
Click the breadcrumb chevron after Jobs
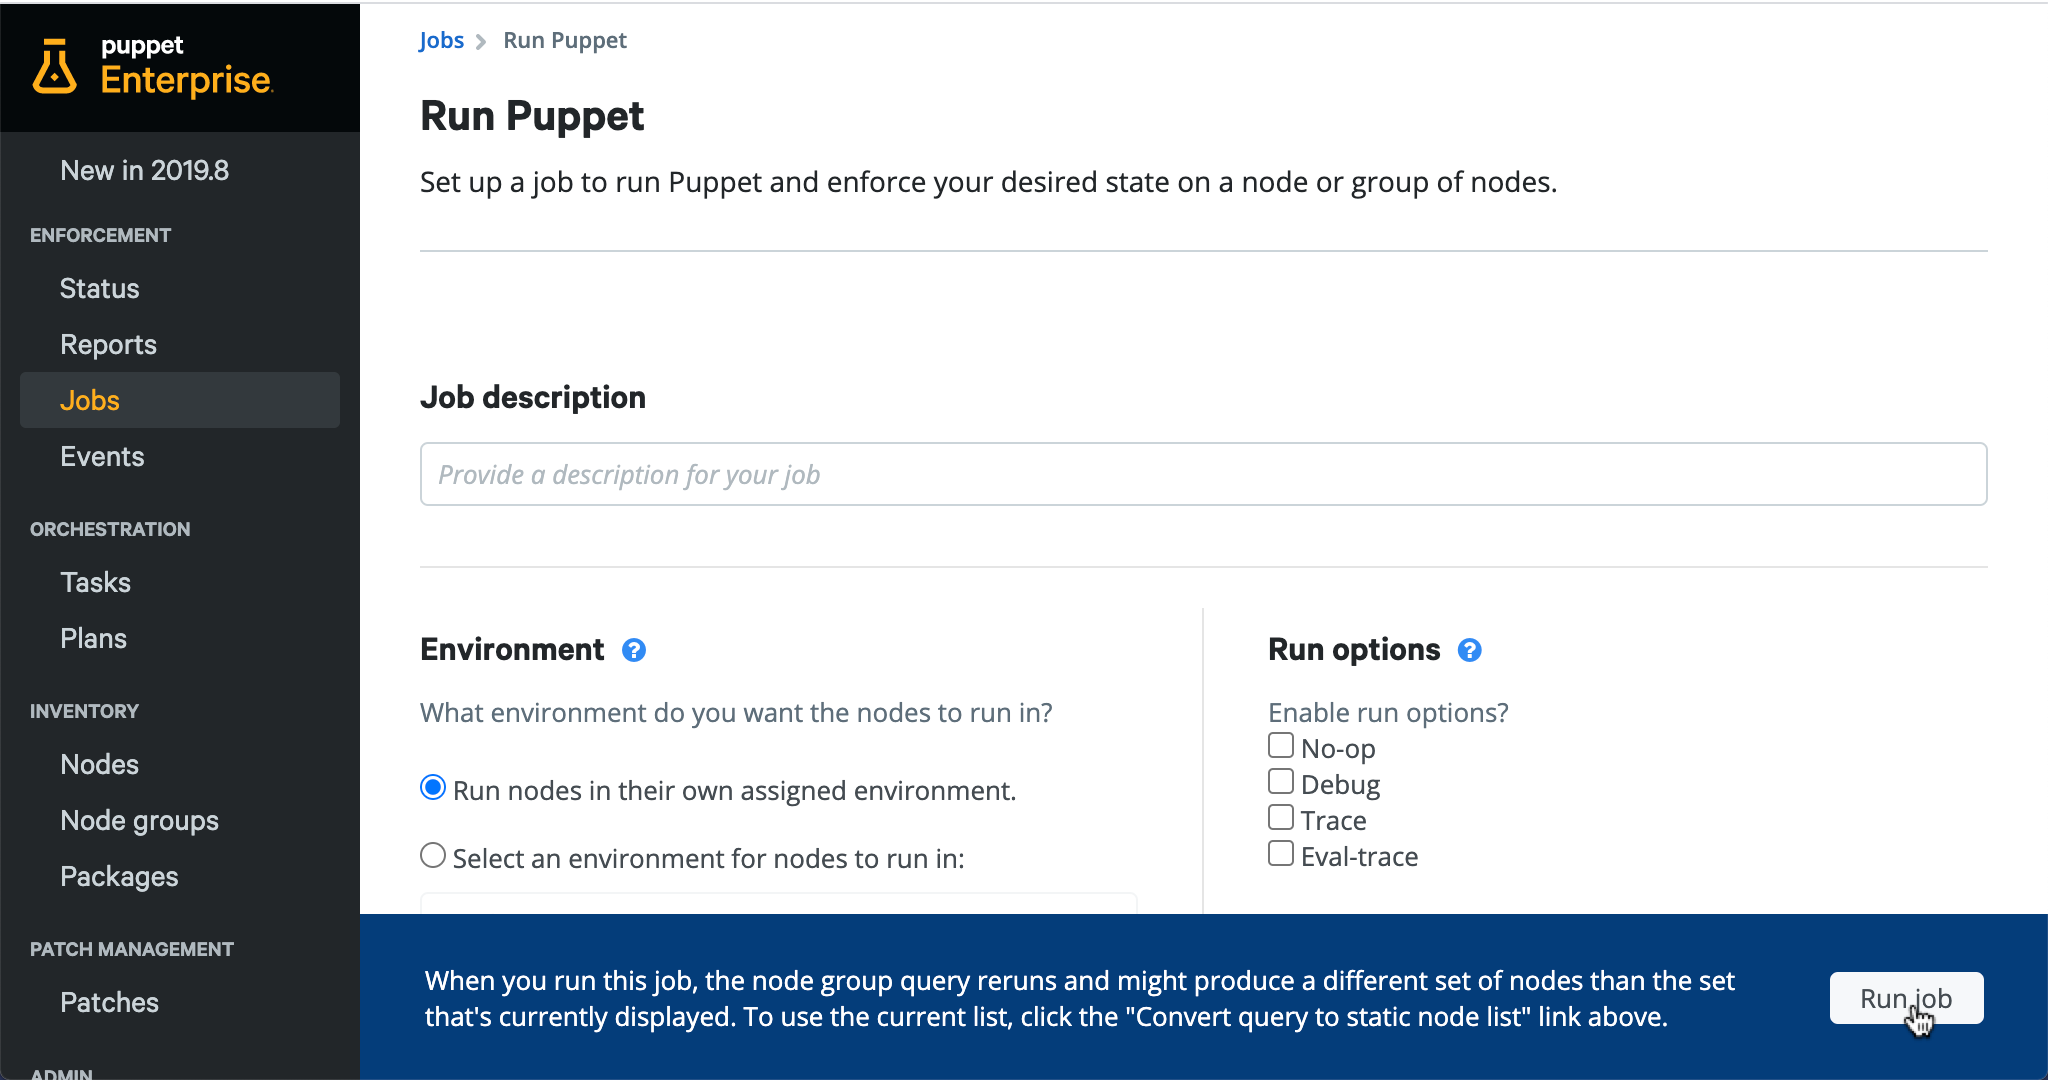pos(481,41)
